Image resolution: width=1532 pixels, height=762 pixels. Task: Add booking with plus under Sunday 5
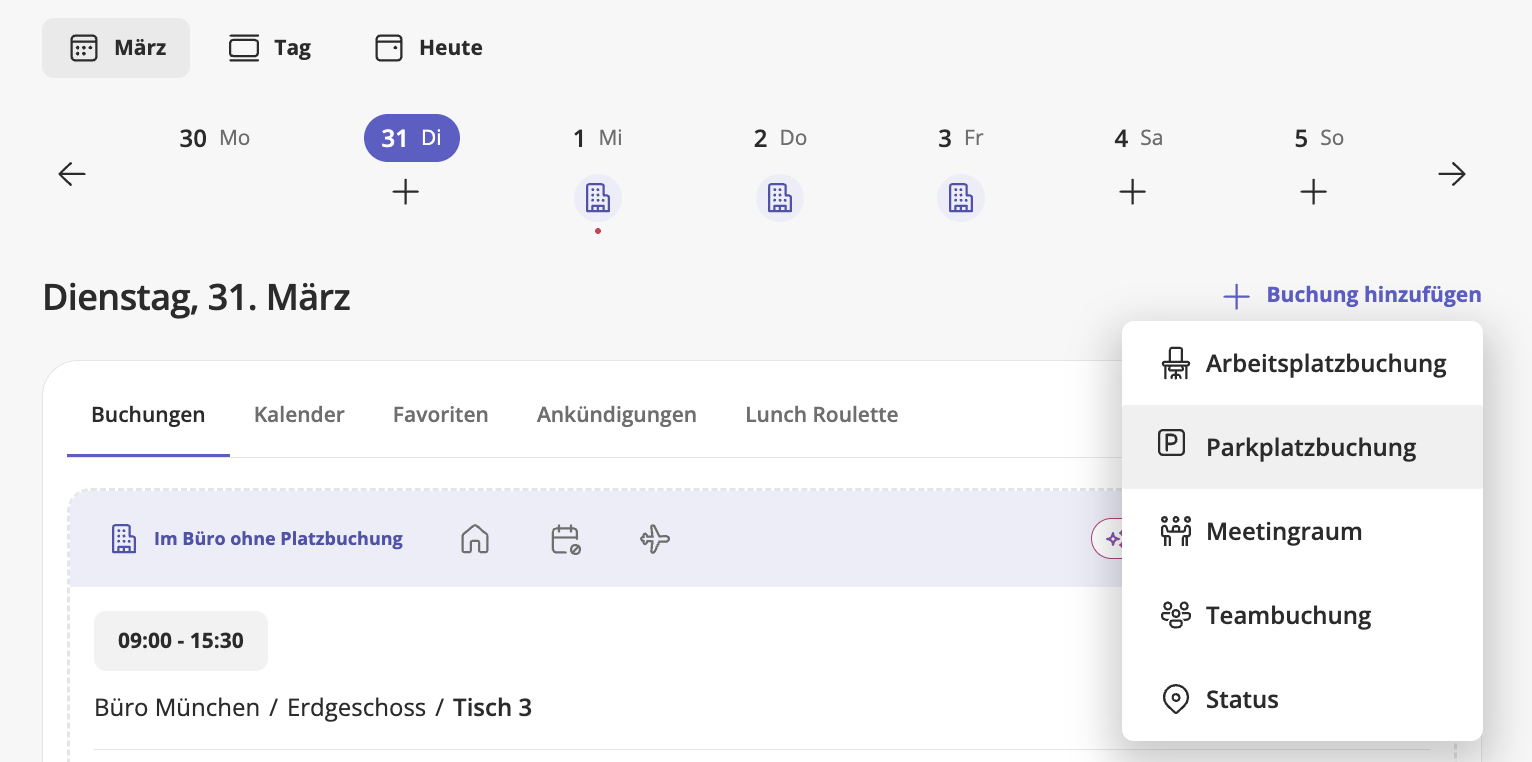pos(1313,192)
